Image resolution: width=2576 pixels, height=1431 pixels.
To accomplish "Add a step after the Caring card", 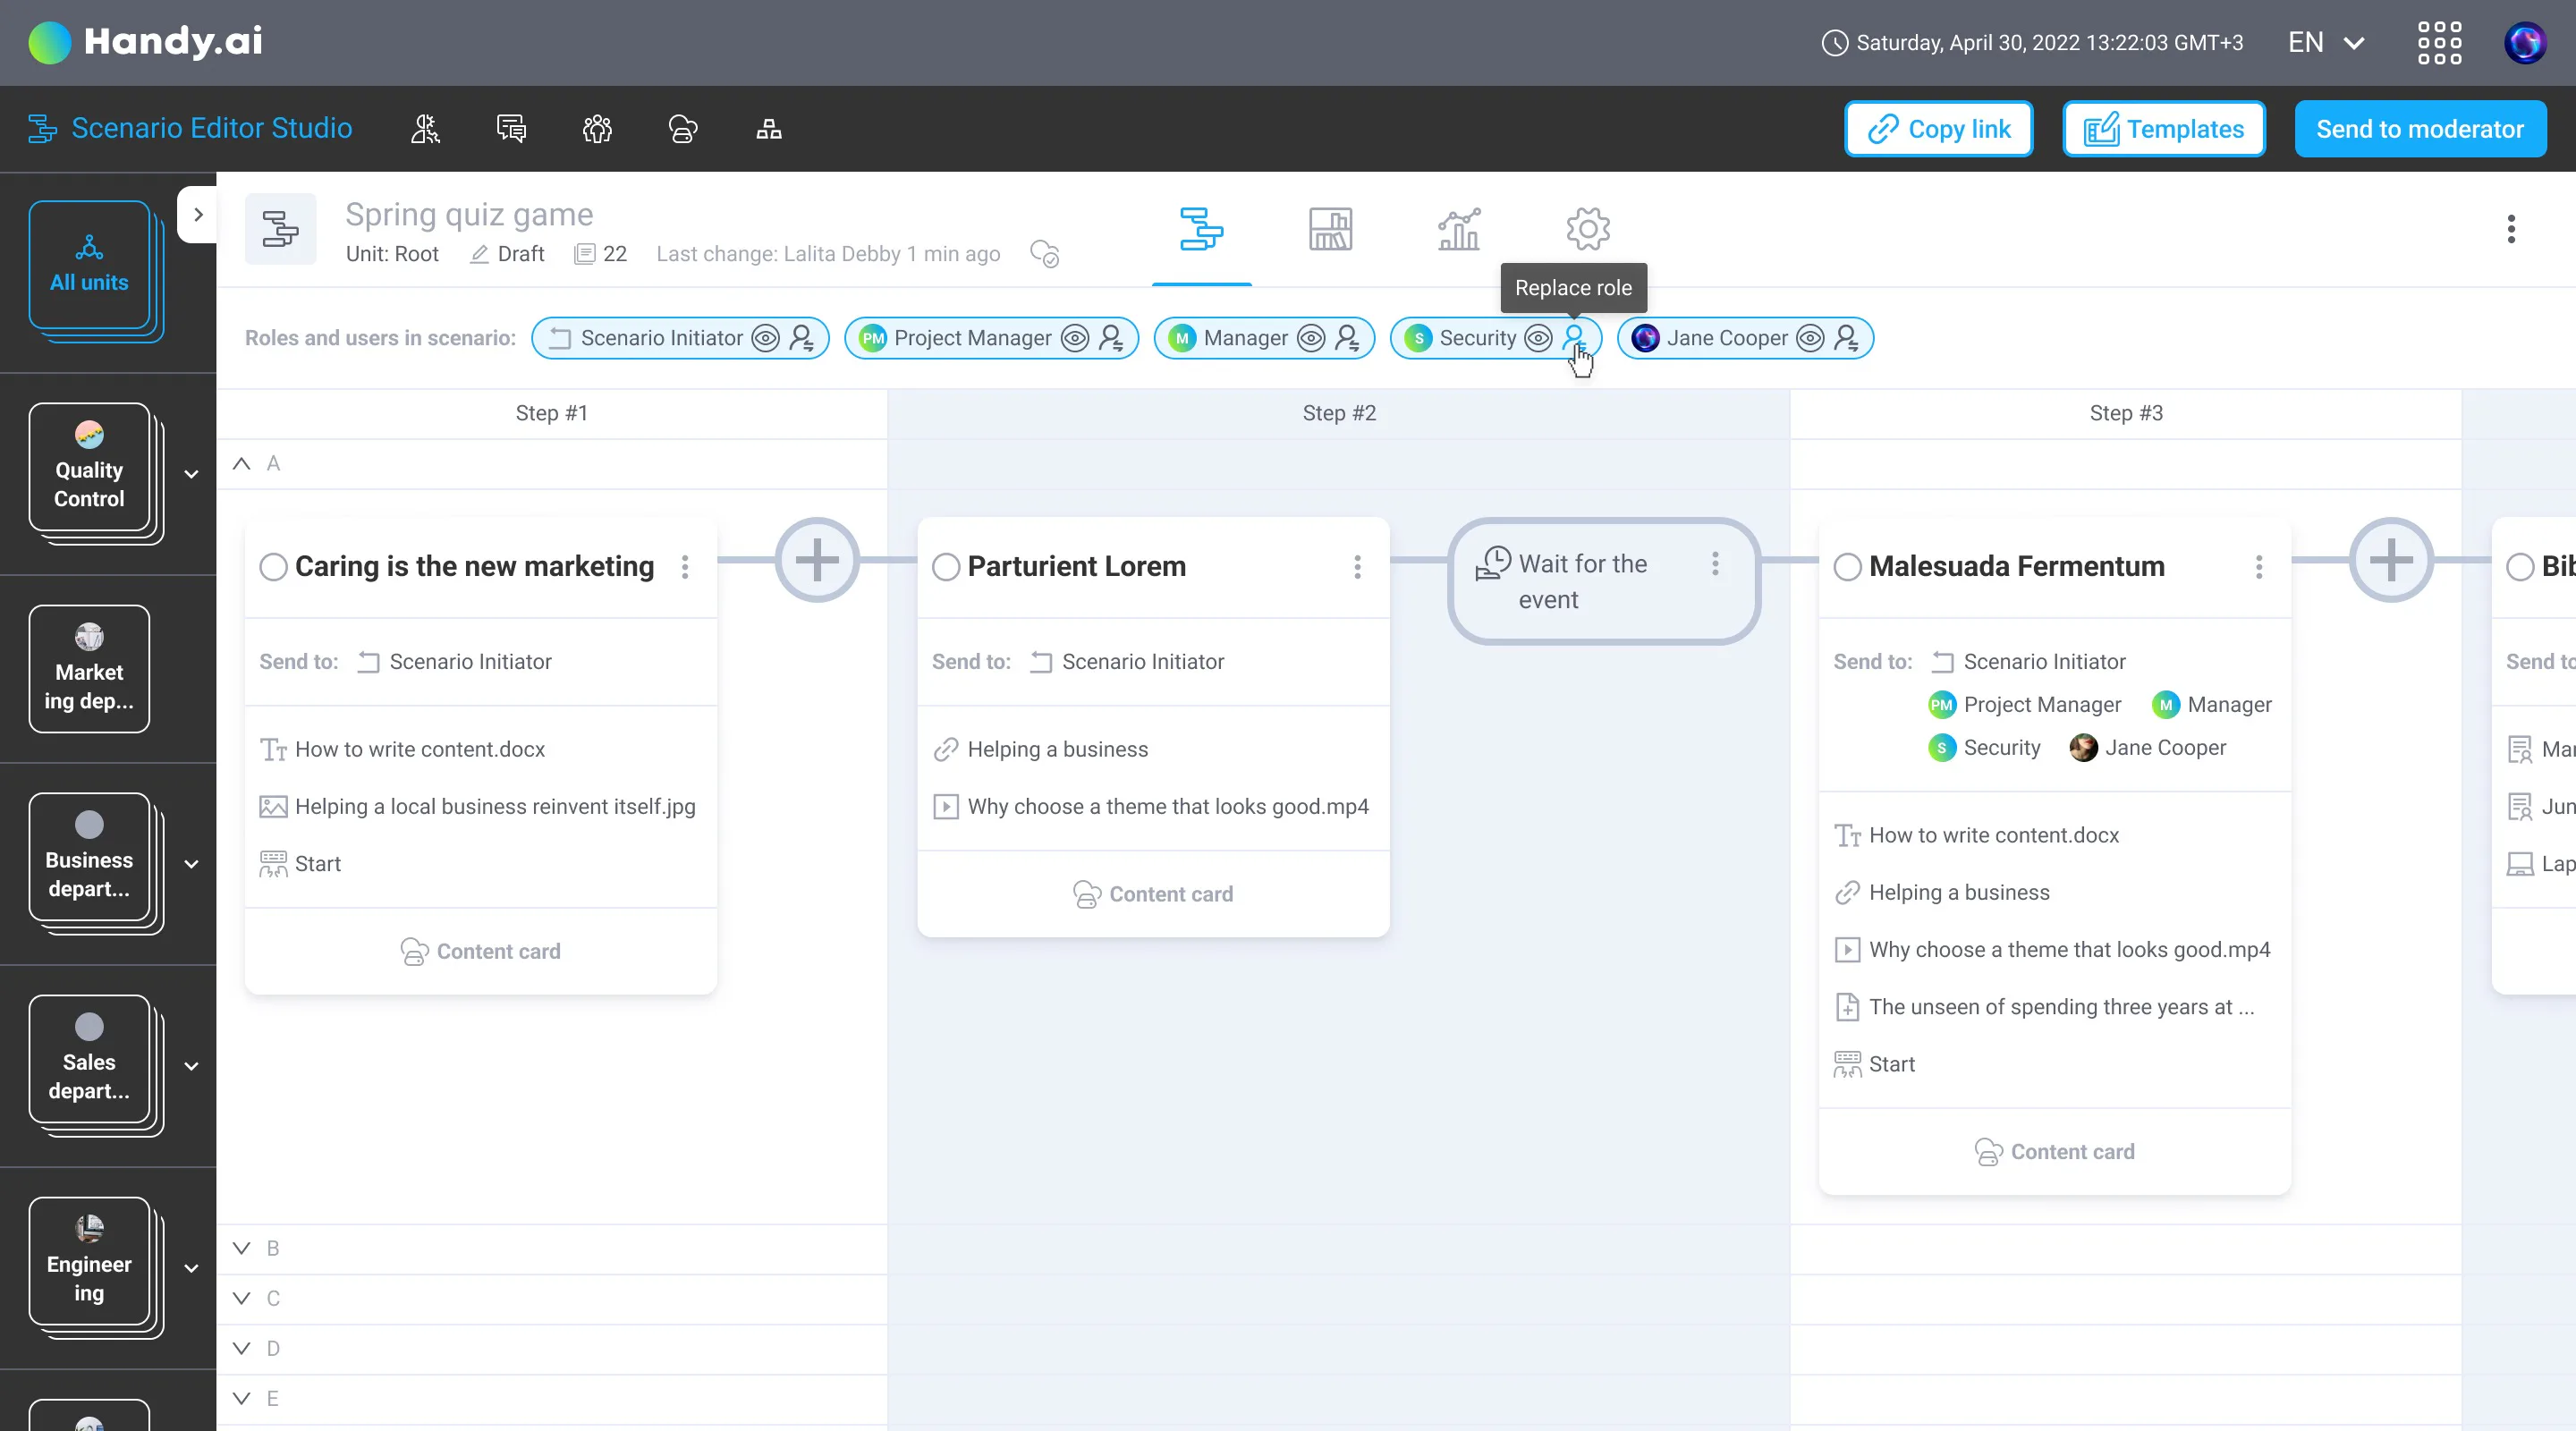I will [x=817, y=560].
